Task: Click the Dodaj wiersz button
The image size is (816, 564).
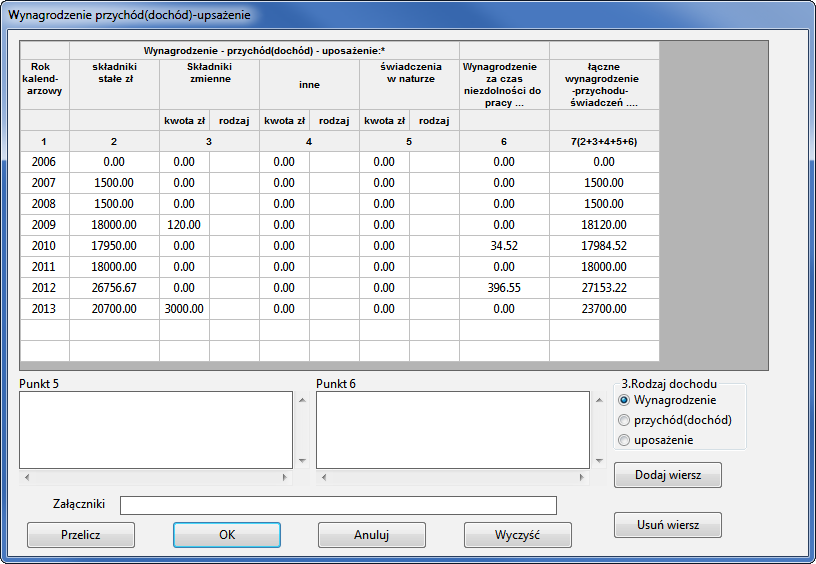Action: click(667, 475)
